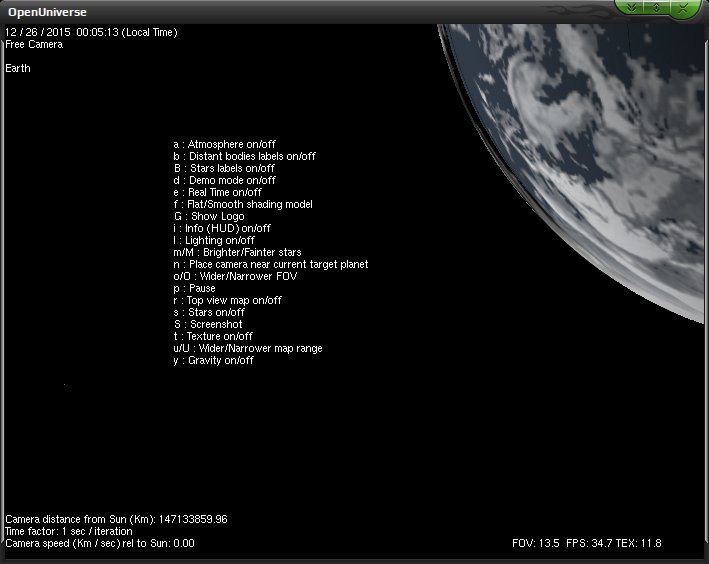Click 'b : Distant bodies labels on/off' line
This screenshot has height=564, width=709.
click(244, 156)
